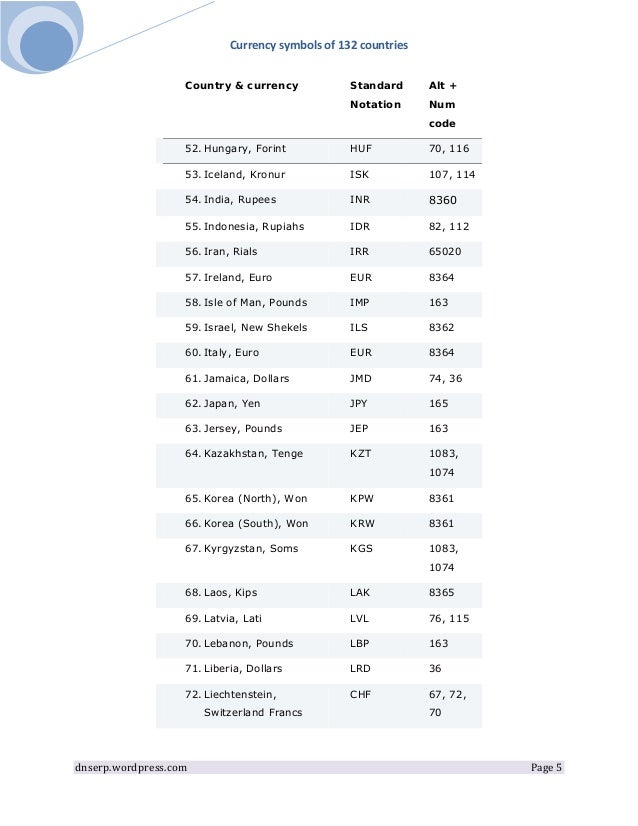Click the Page 5 footer label
Viewport: 638px width, 826px height.
pyautogui.click(x=546, y=768)
